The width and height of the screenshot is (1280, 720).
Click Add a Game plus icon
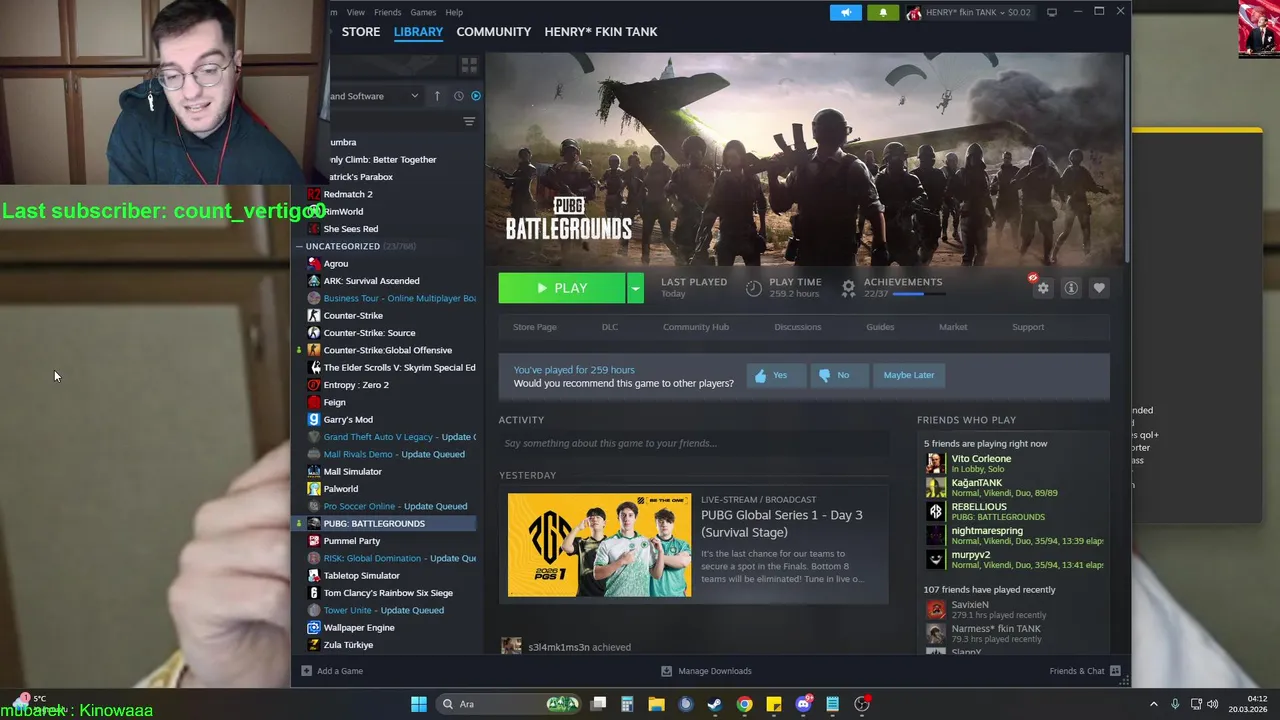(x=307, y=671)
